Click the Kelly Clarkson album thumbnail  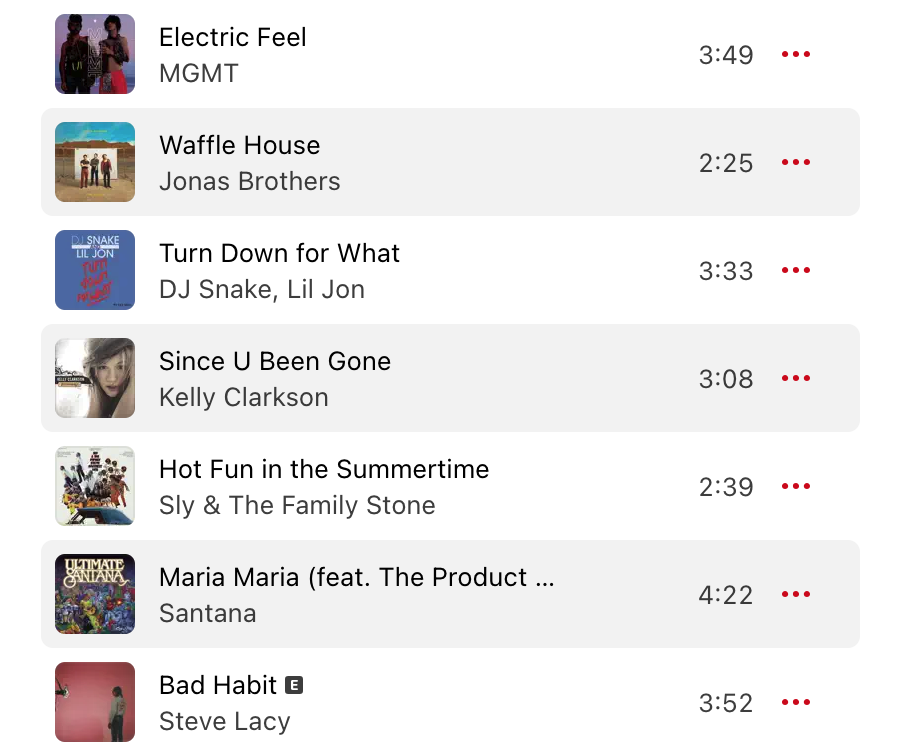pyautogui.click(x=95, y=378)
